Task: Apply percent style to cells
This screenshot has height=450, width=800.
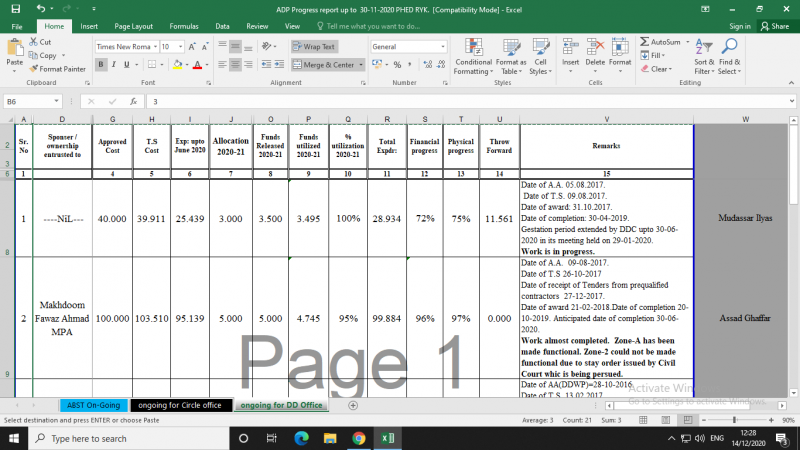Action: [397, 65]
